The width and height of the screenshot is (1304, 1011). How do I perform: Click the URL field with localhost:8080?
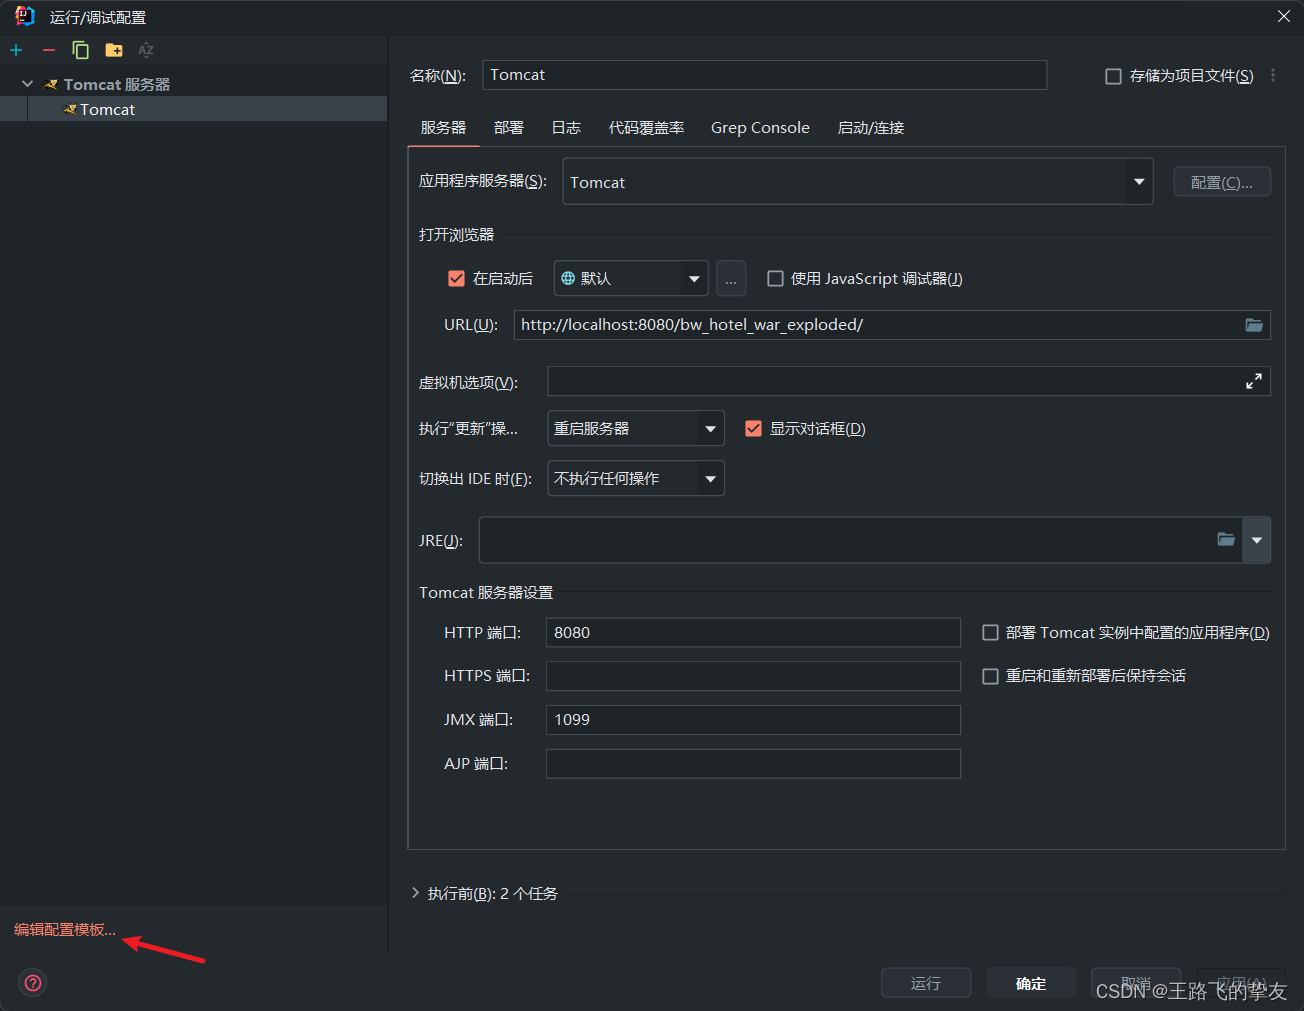[x=892, y=325]
